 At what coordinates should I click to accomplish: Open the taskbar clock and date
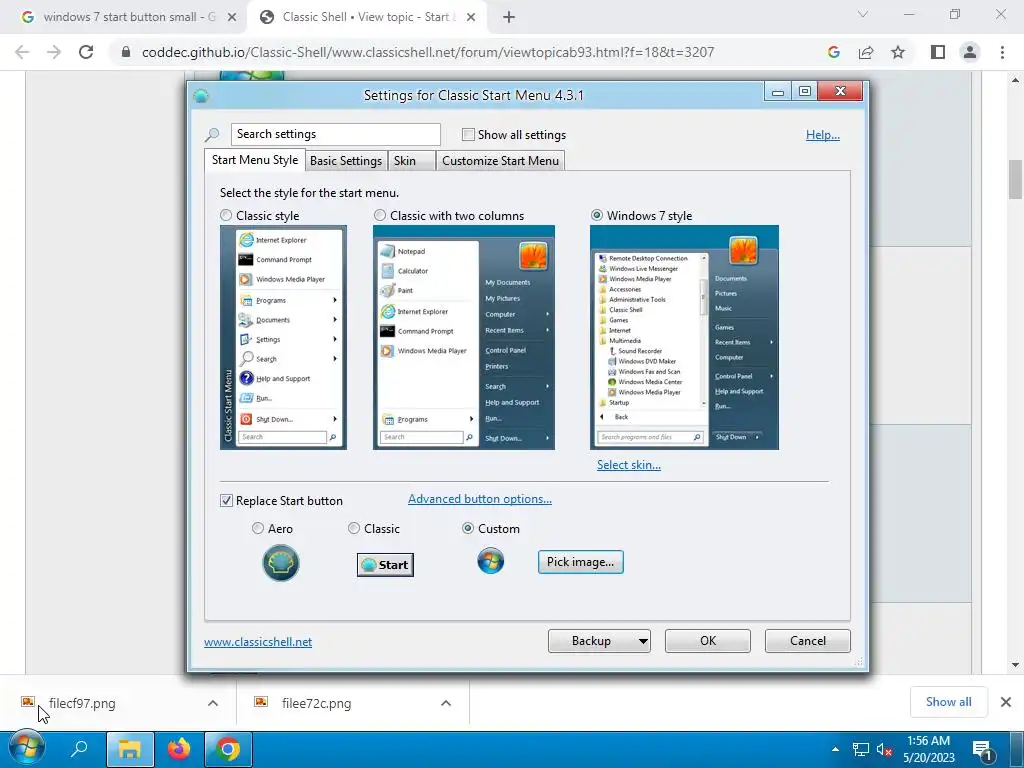pyautogui.click(x=929, y=749)
